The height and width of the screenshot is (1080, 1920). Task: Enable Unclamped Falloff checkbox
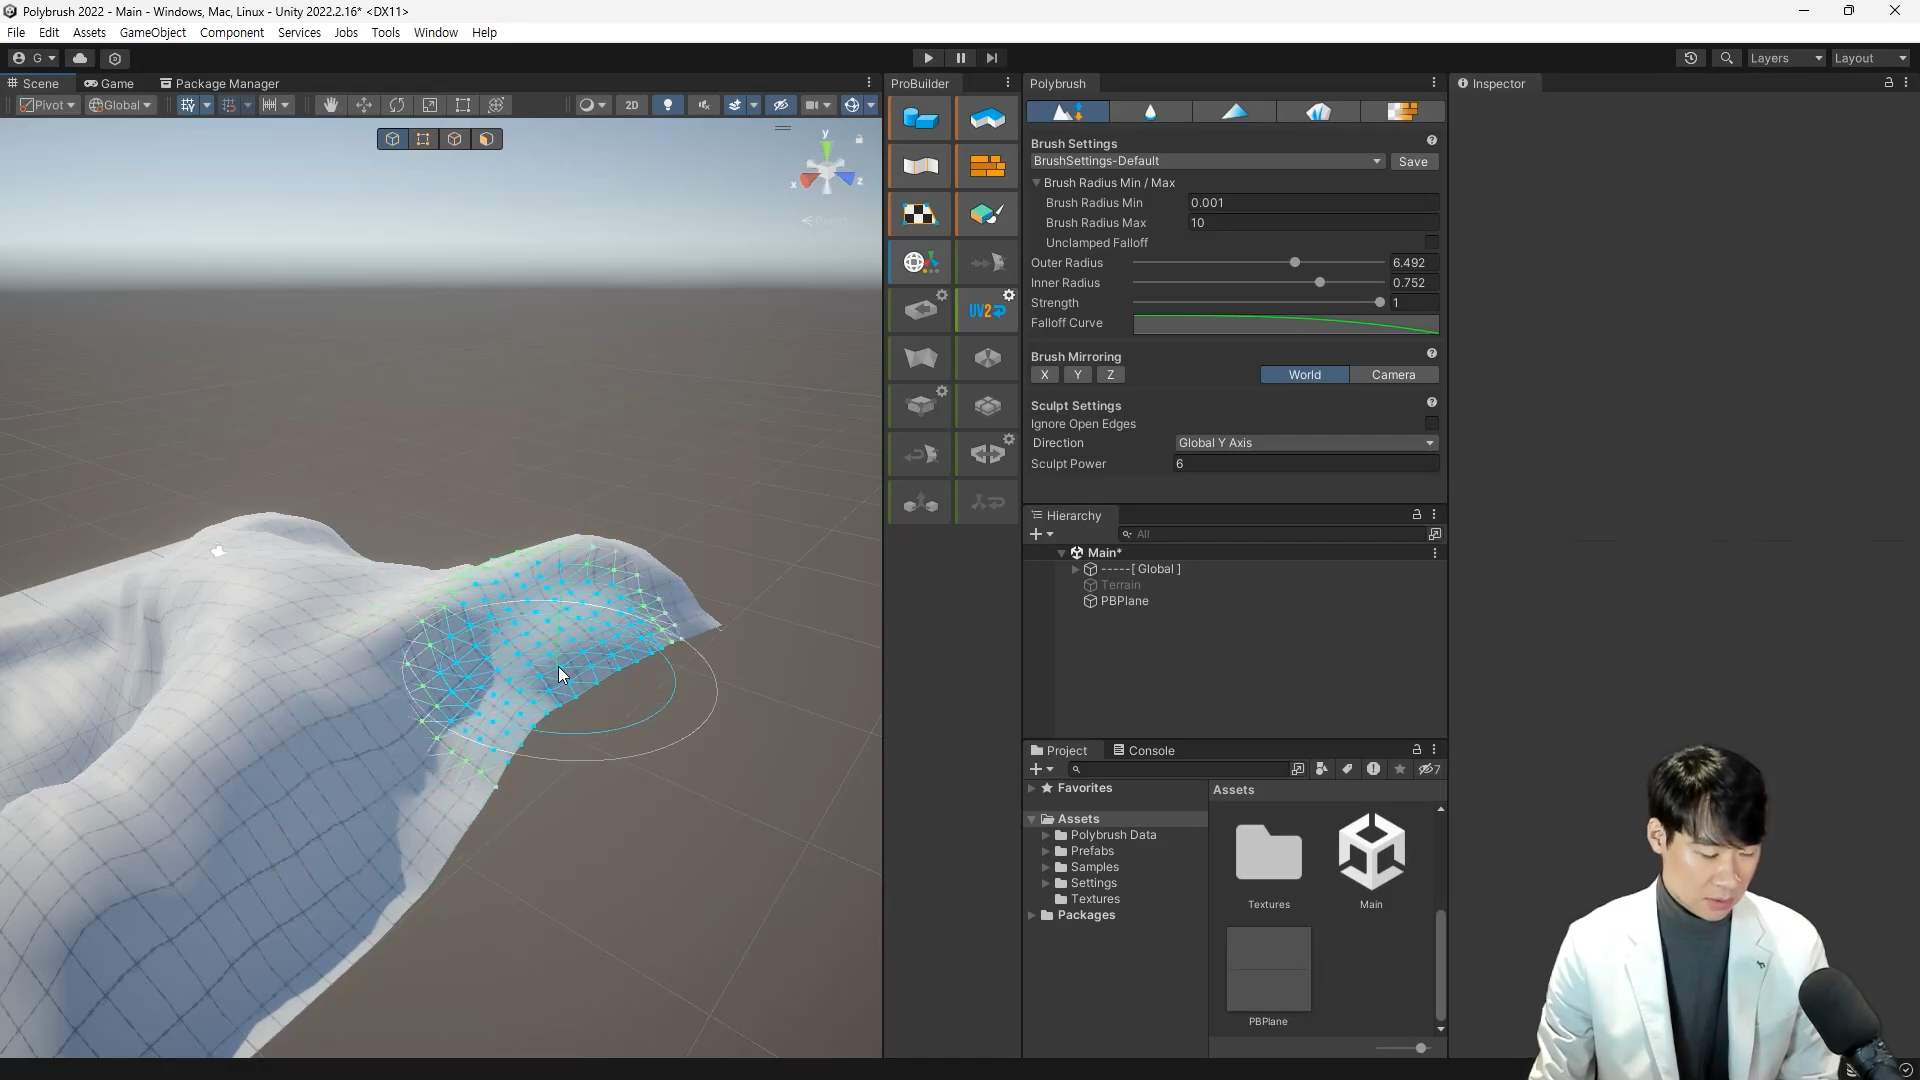tap(1431, 243)
